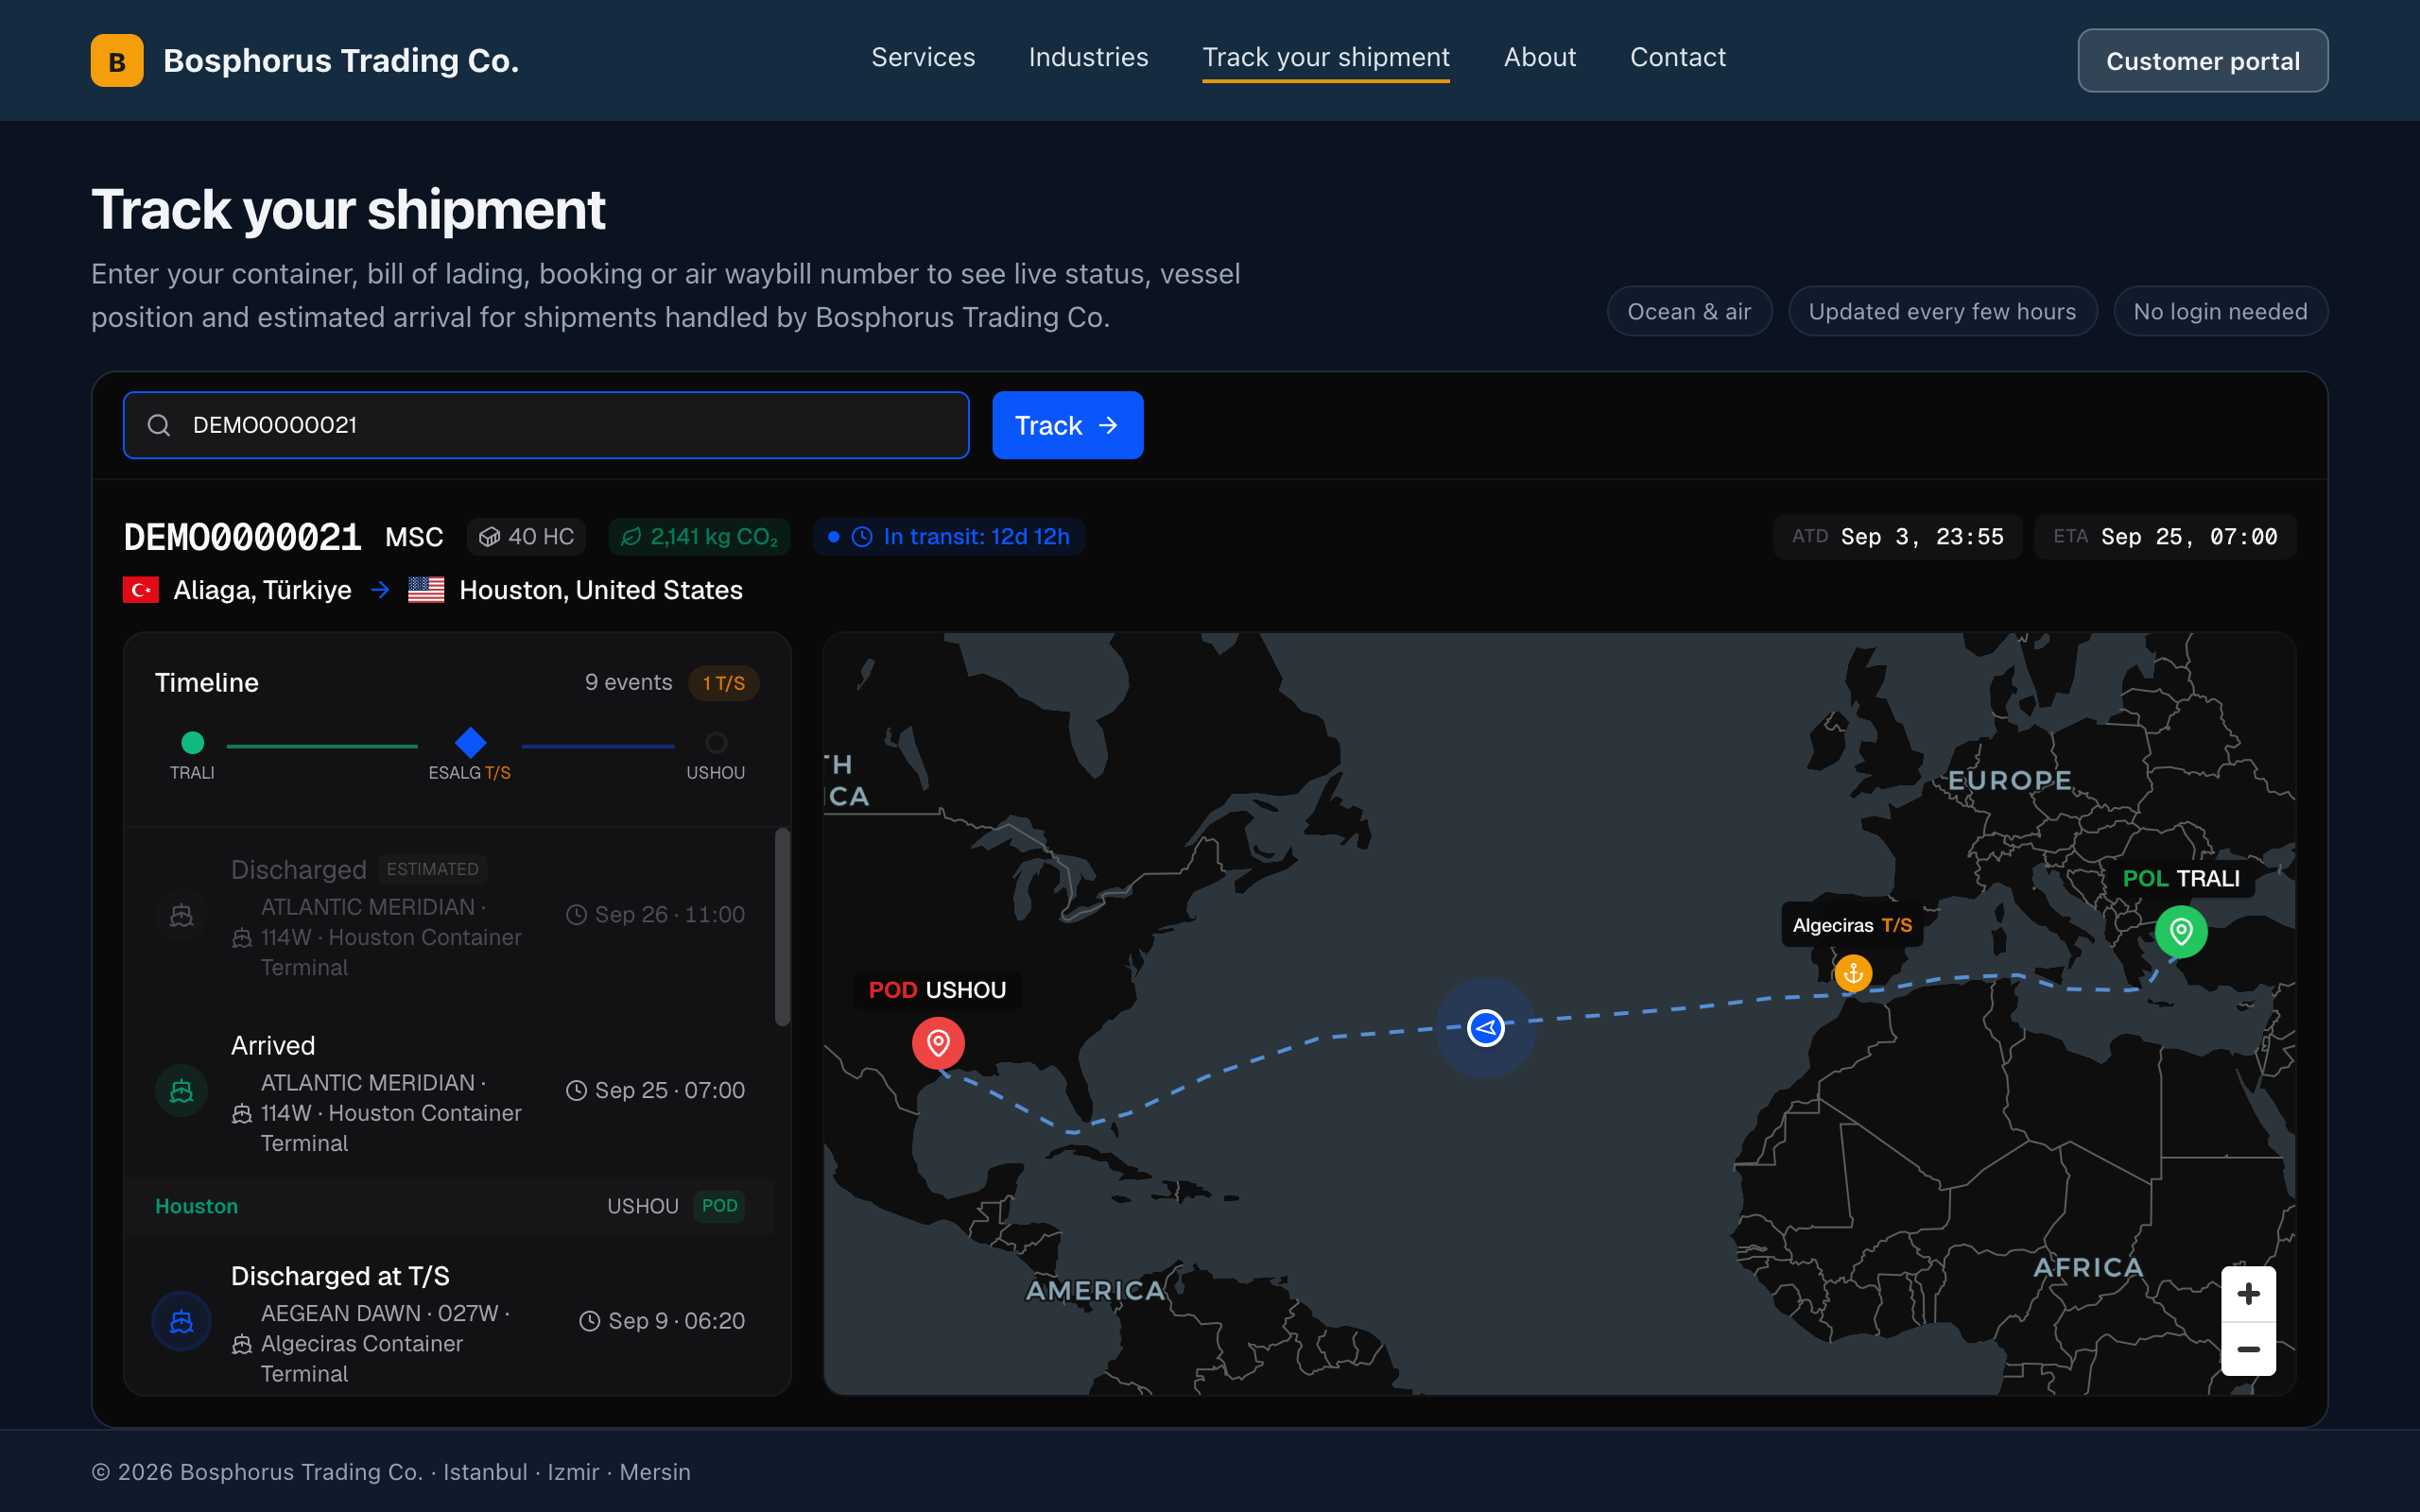The image size is (2420, 1512).
Task: Select the TRALI green timeline dot
Action: point(192,742)
